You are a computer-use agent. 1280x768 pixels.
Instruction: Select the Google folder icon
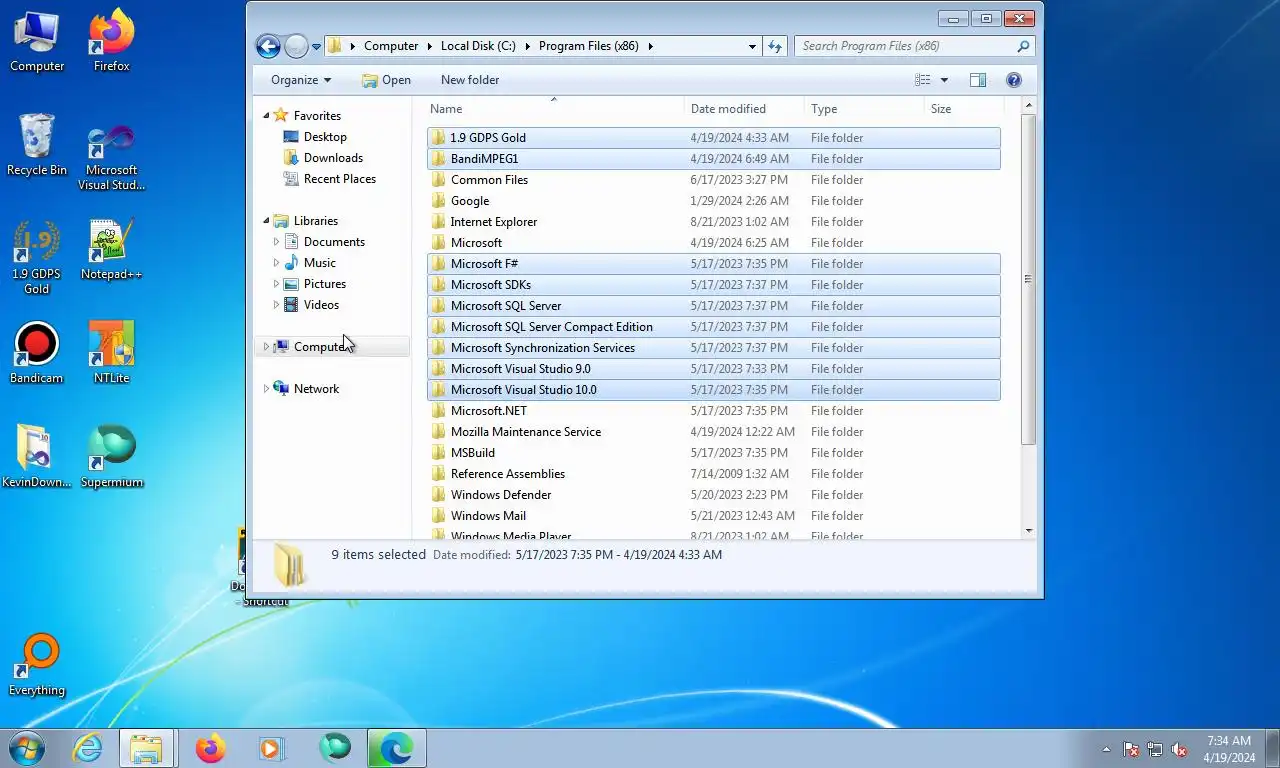(438, 201)
